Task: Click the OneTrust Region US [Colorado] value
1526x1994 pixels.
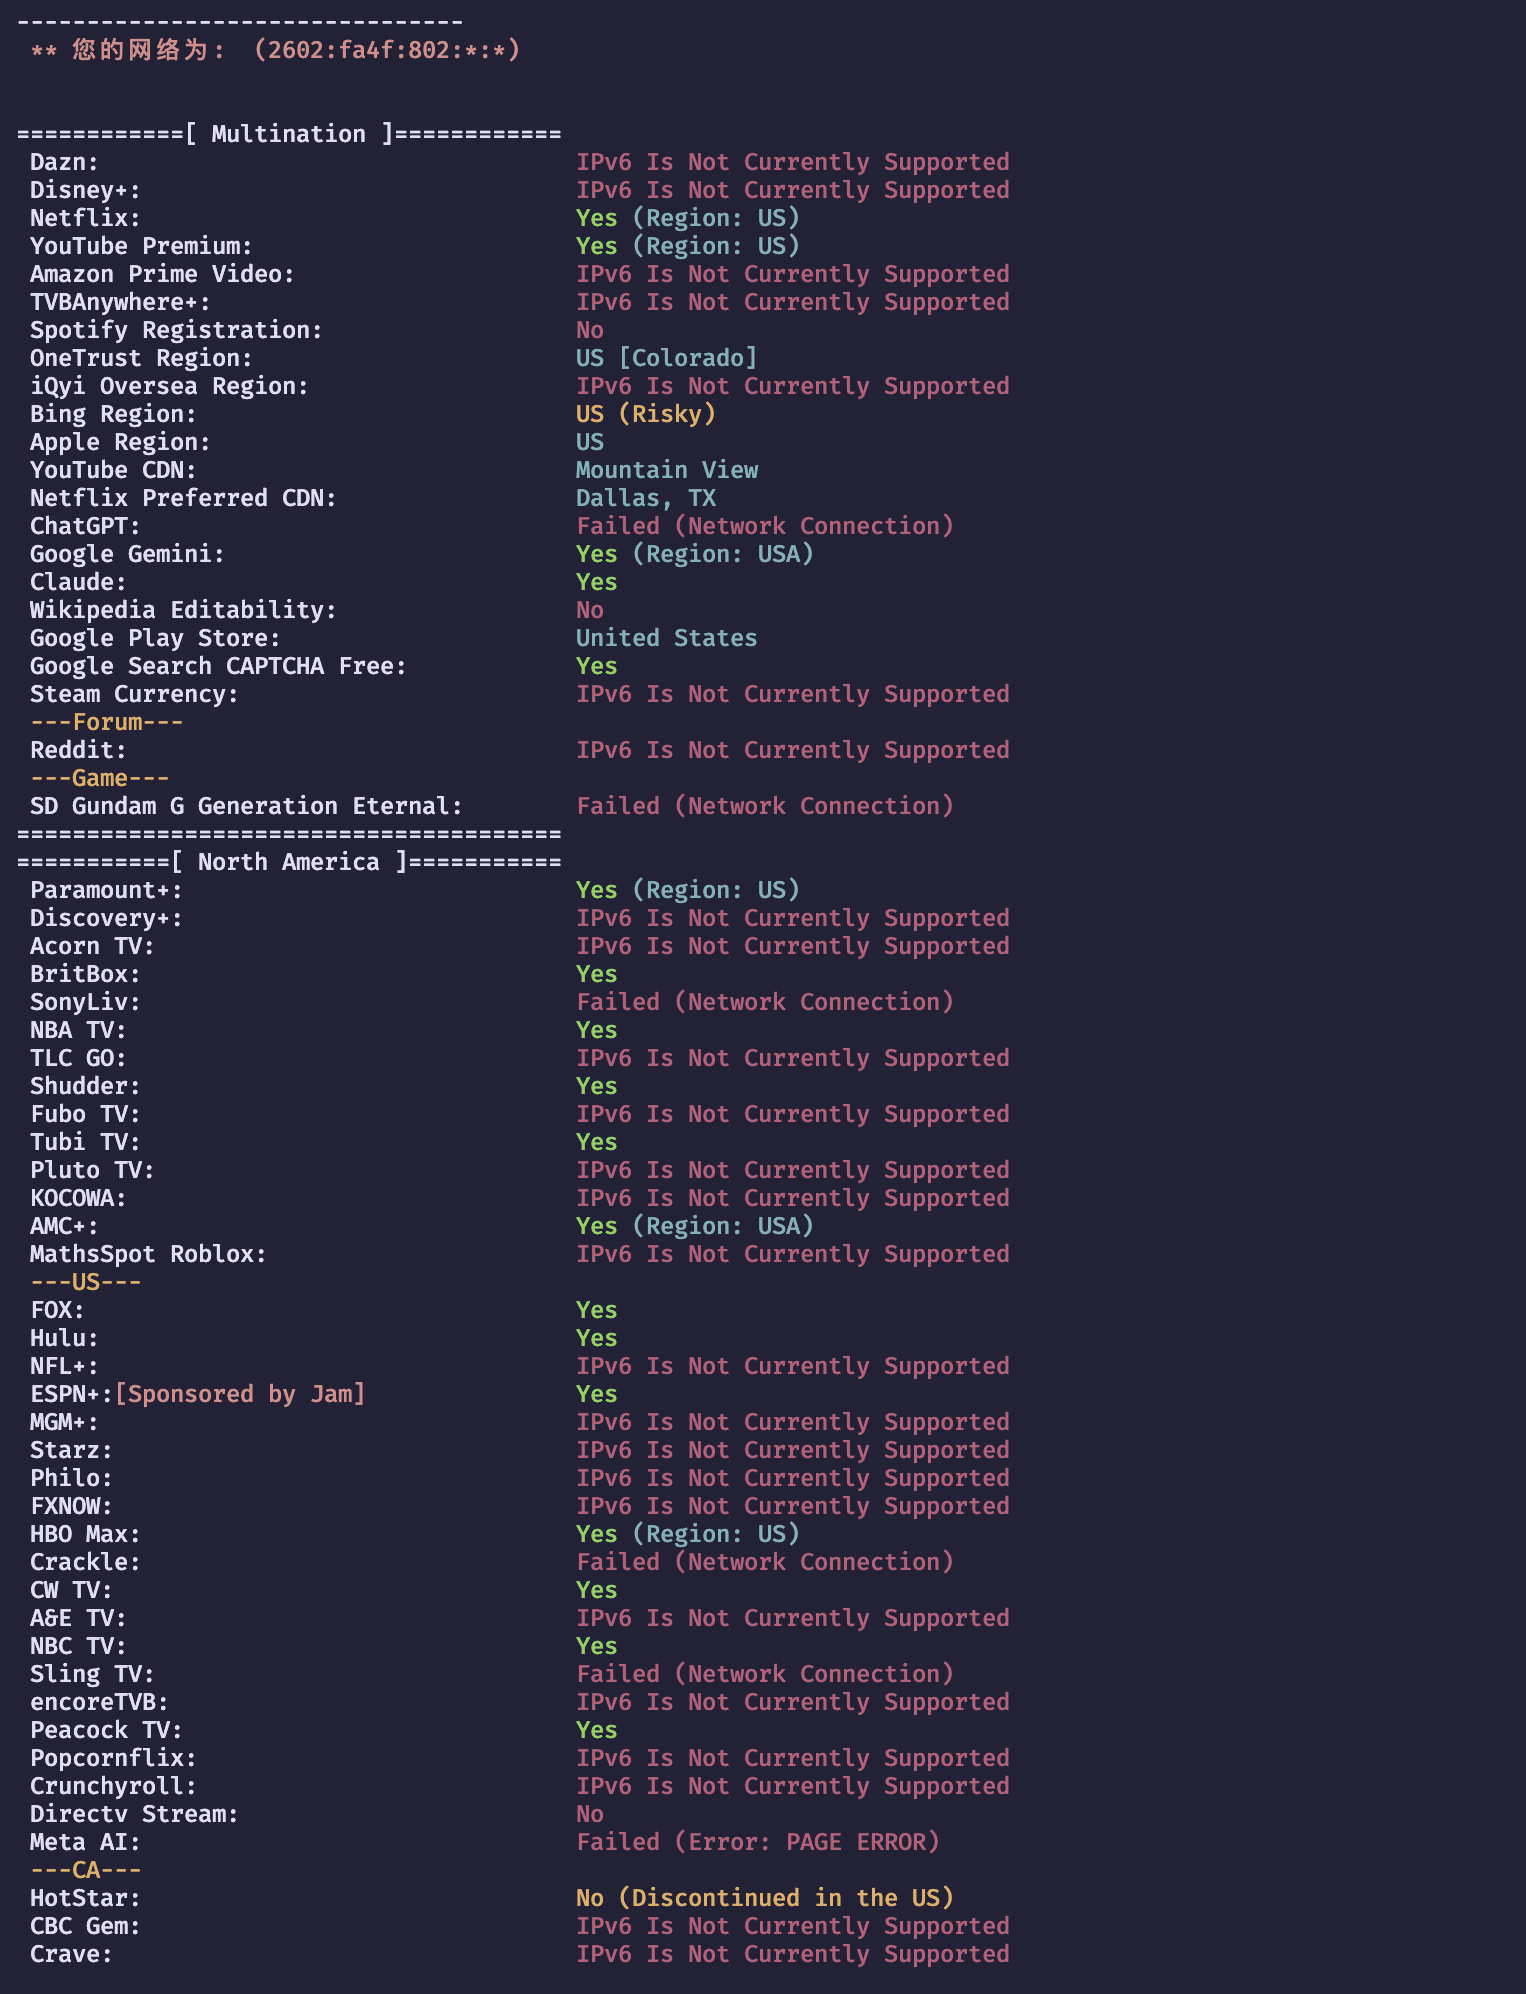Action: click(667, 358)
